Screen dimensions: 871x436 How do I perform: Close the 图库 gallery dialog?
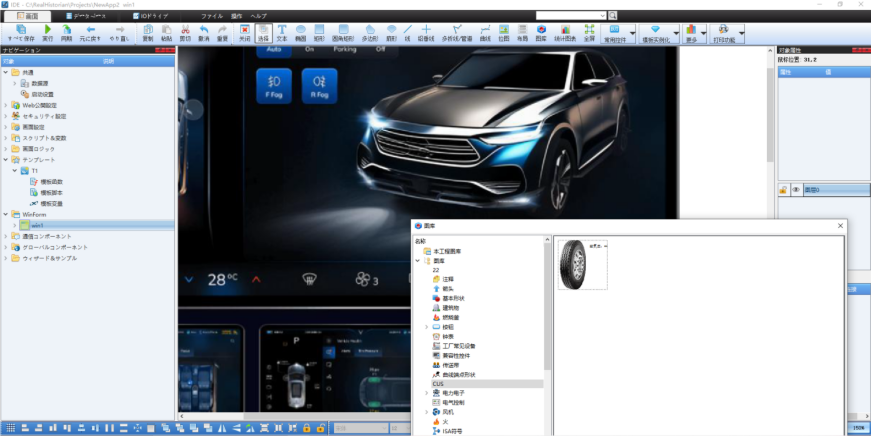tap(838, 226)
